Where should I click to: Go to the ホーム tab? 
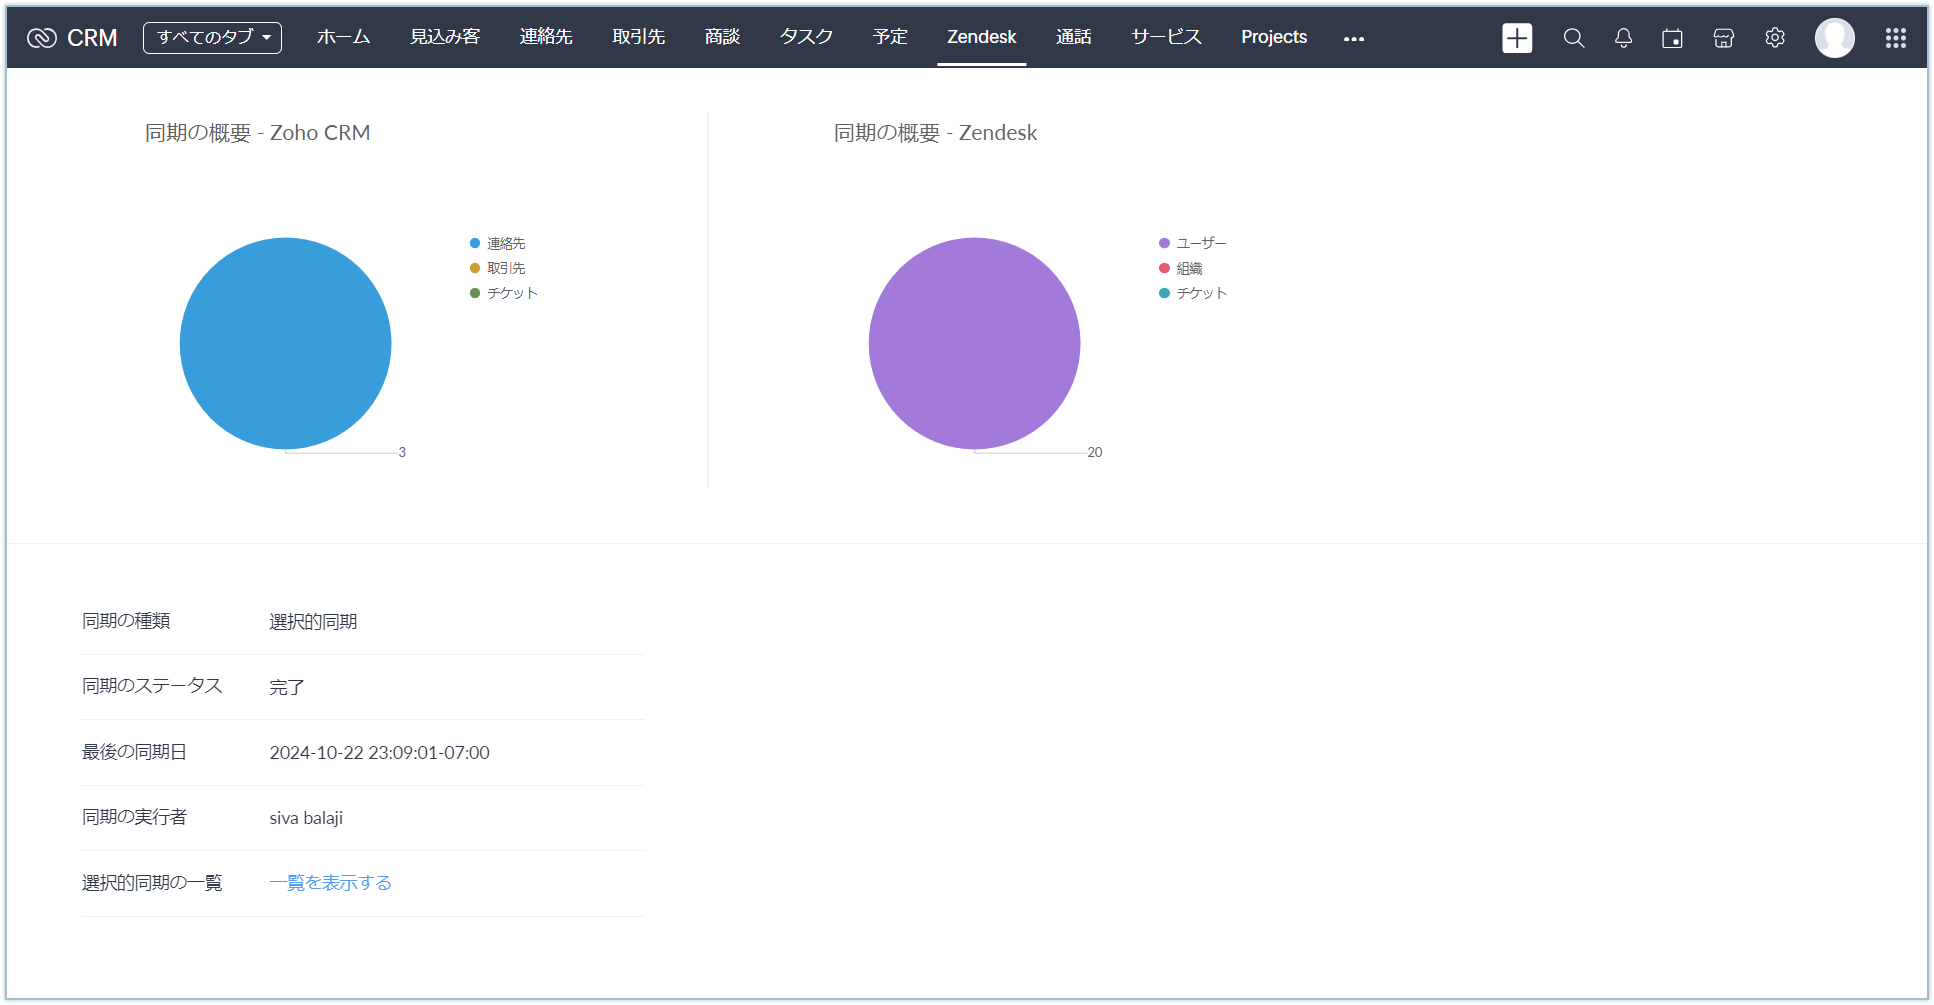tap(344, 37)
